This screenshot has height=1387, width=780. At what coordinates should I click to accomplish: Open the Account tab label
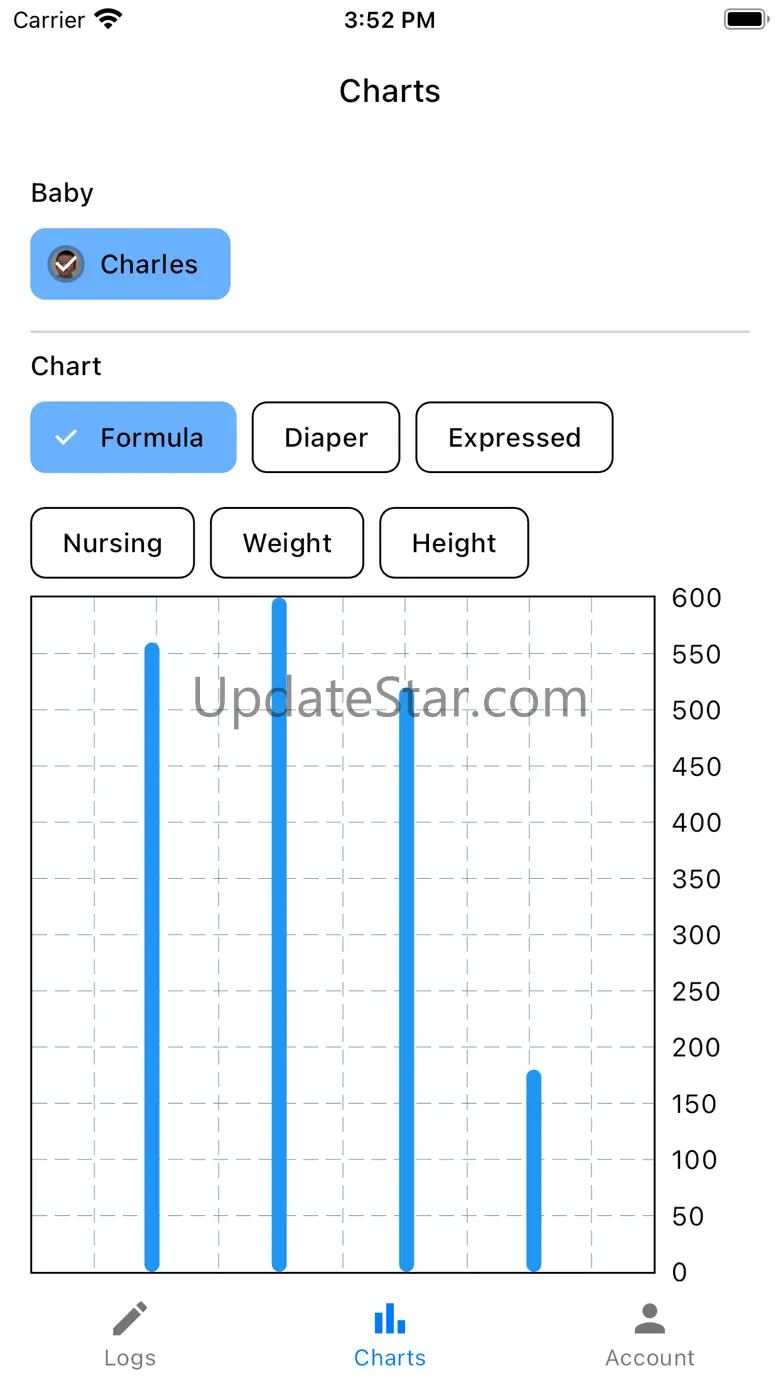click(650, 1358)
